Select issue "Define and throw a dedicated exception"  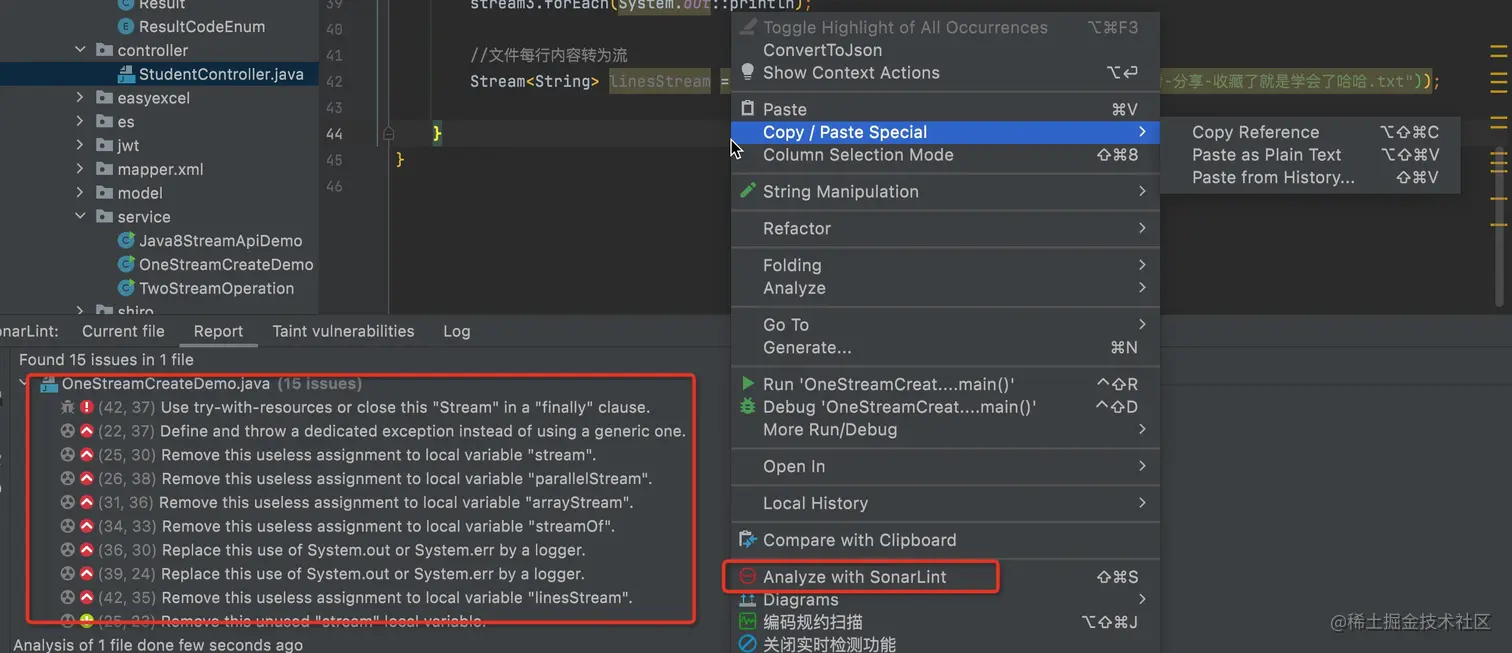(x=373, y=431)
